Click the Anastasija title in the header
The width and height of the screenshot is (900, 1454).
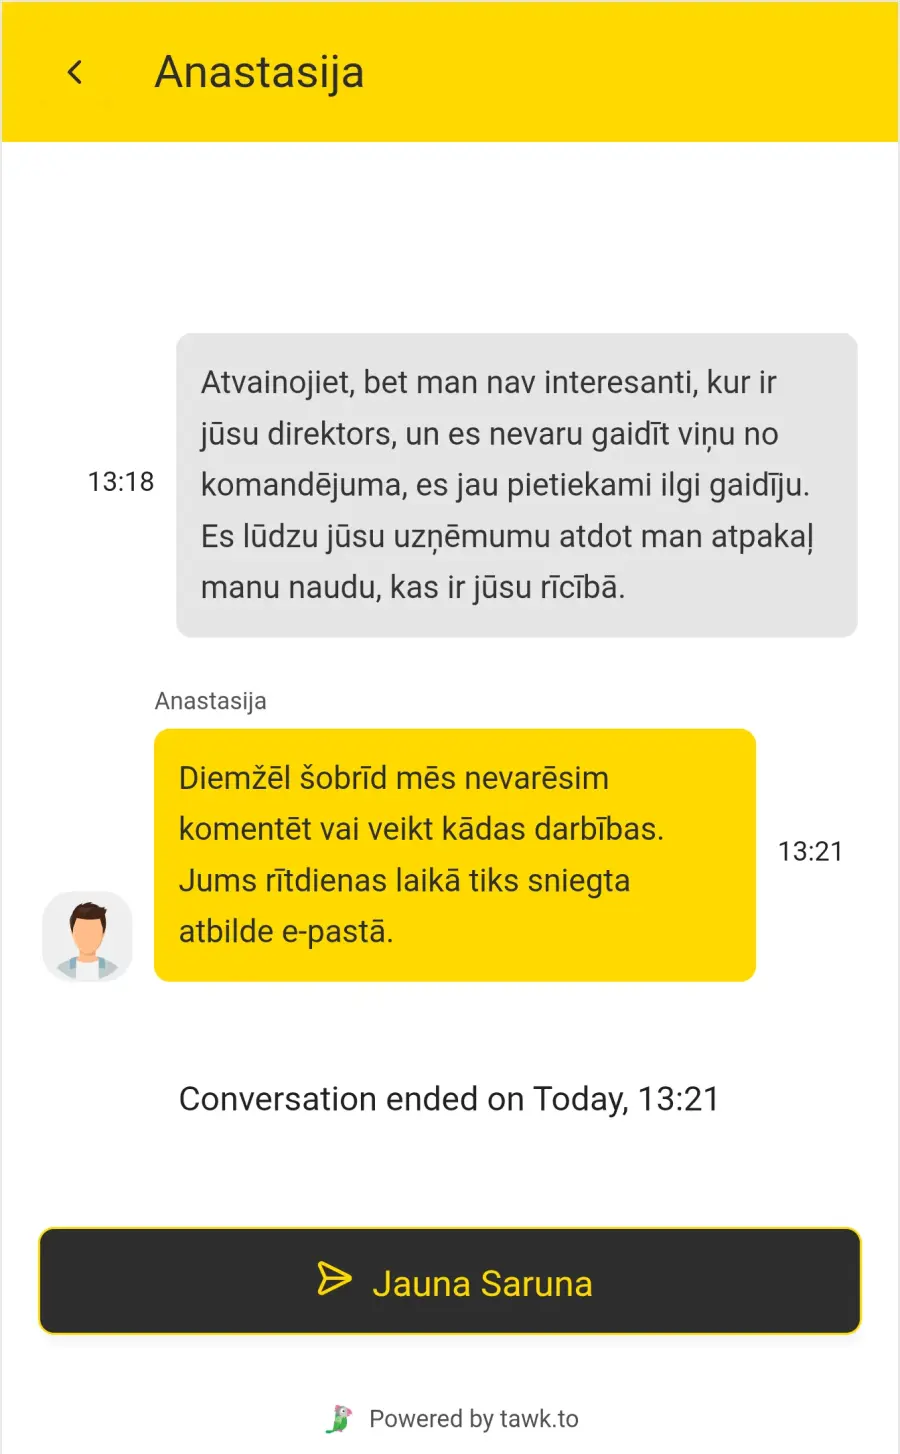tap(259, 72)
